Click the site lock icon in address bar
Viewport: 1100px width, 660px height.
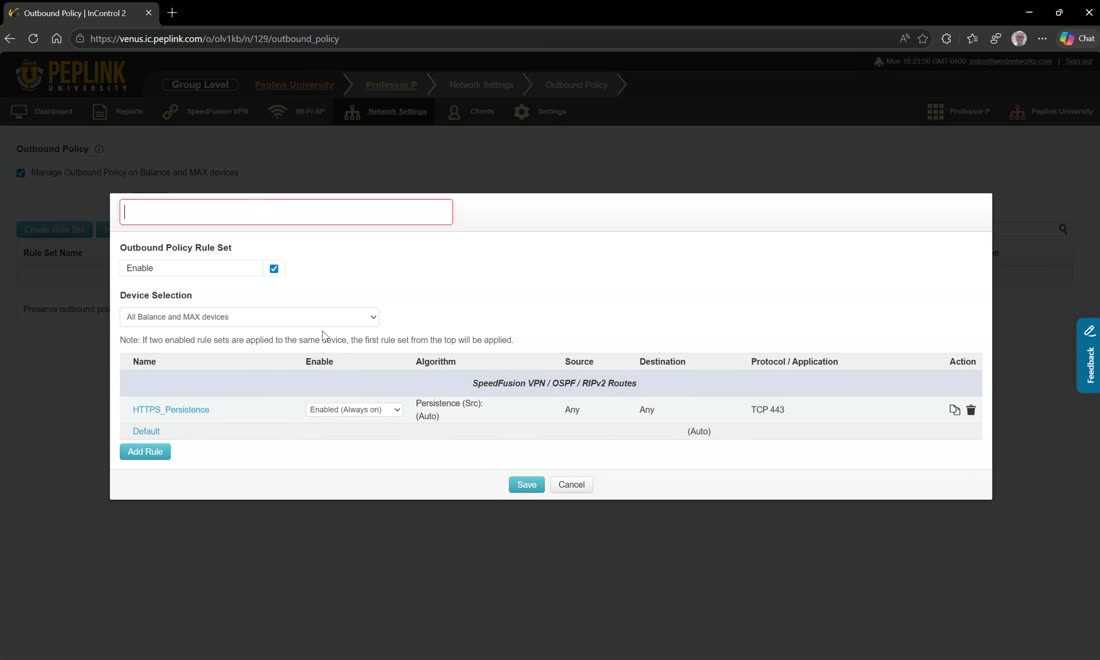pos(80,39)
